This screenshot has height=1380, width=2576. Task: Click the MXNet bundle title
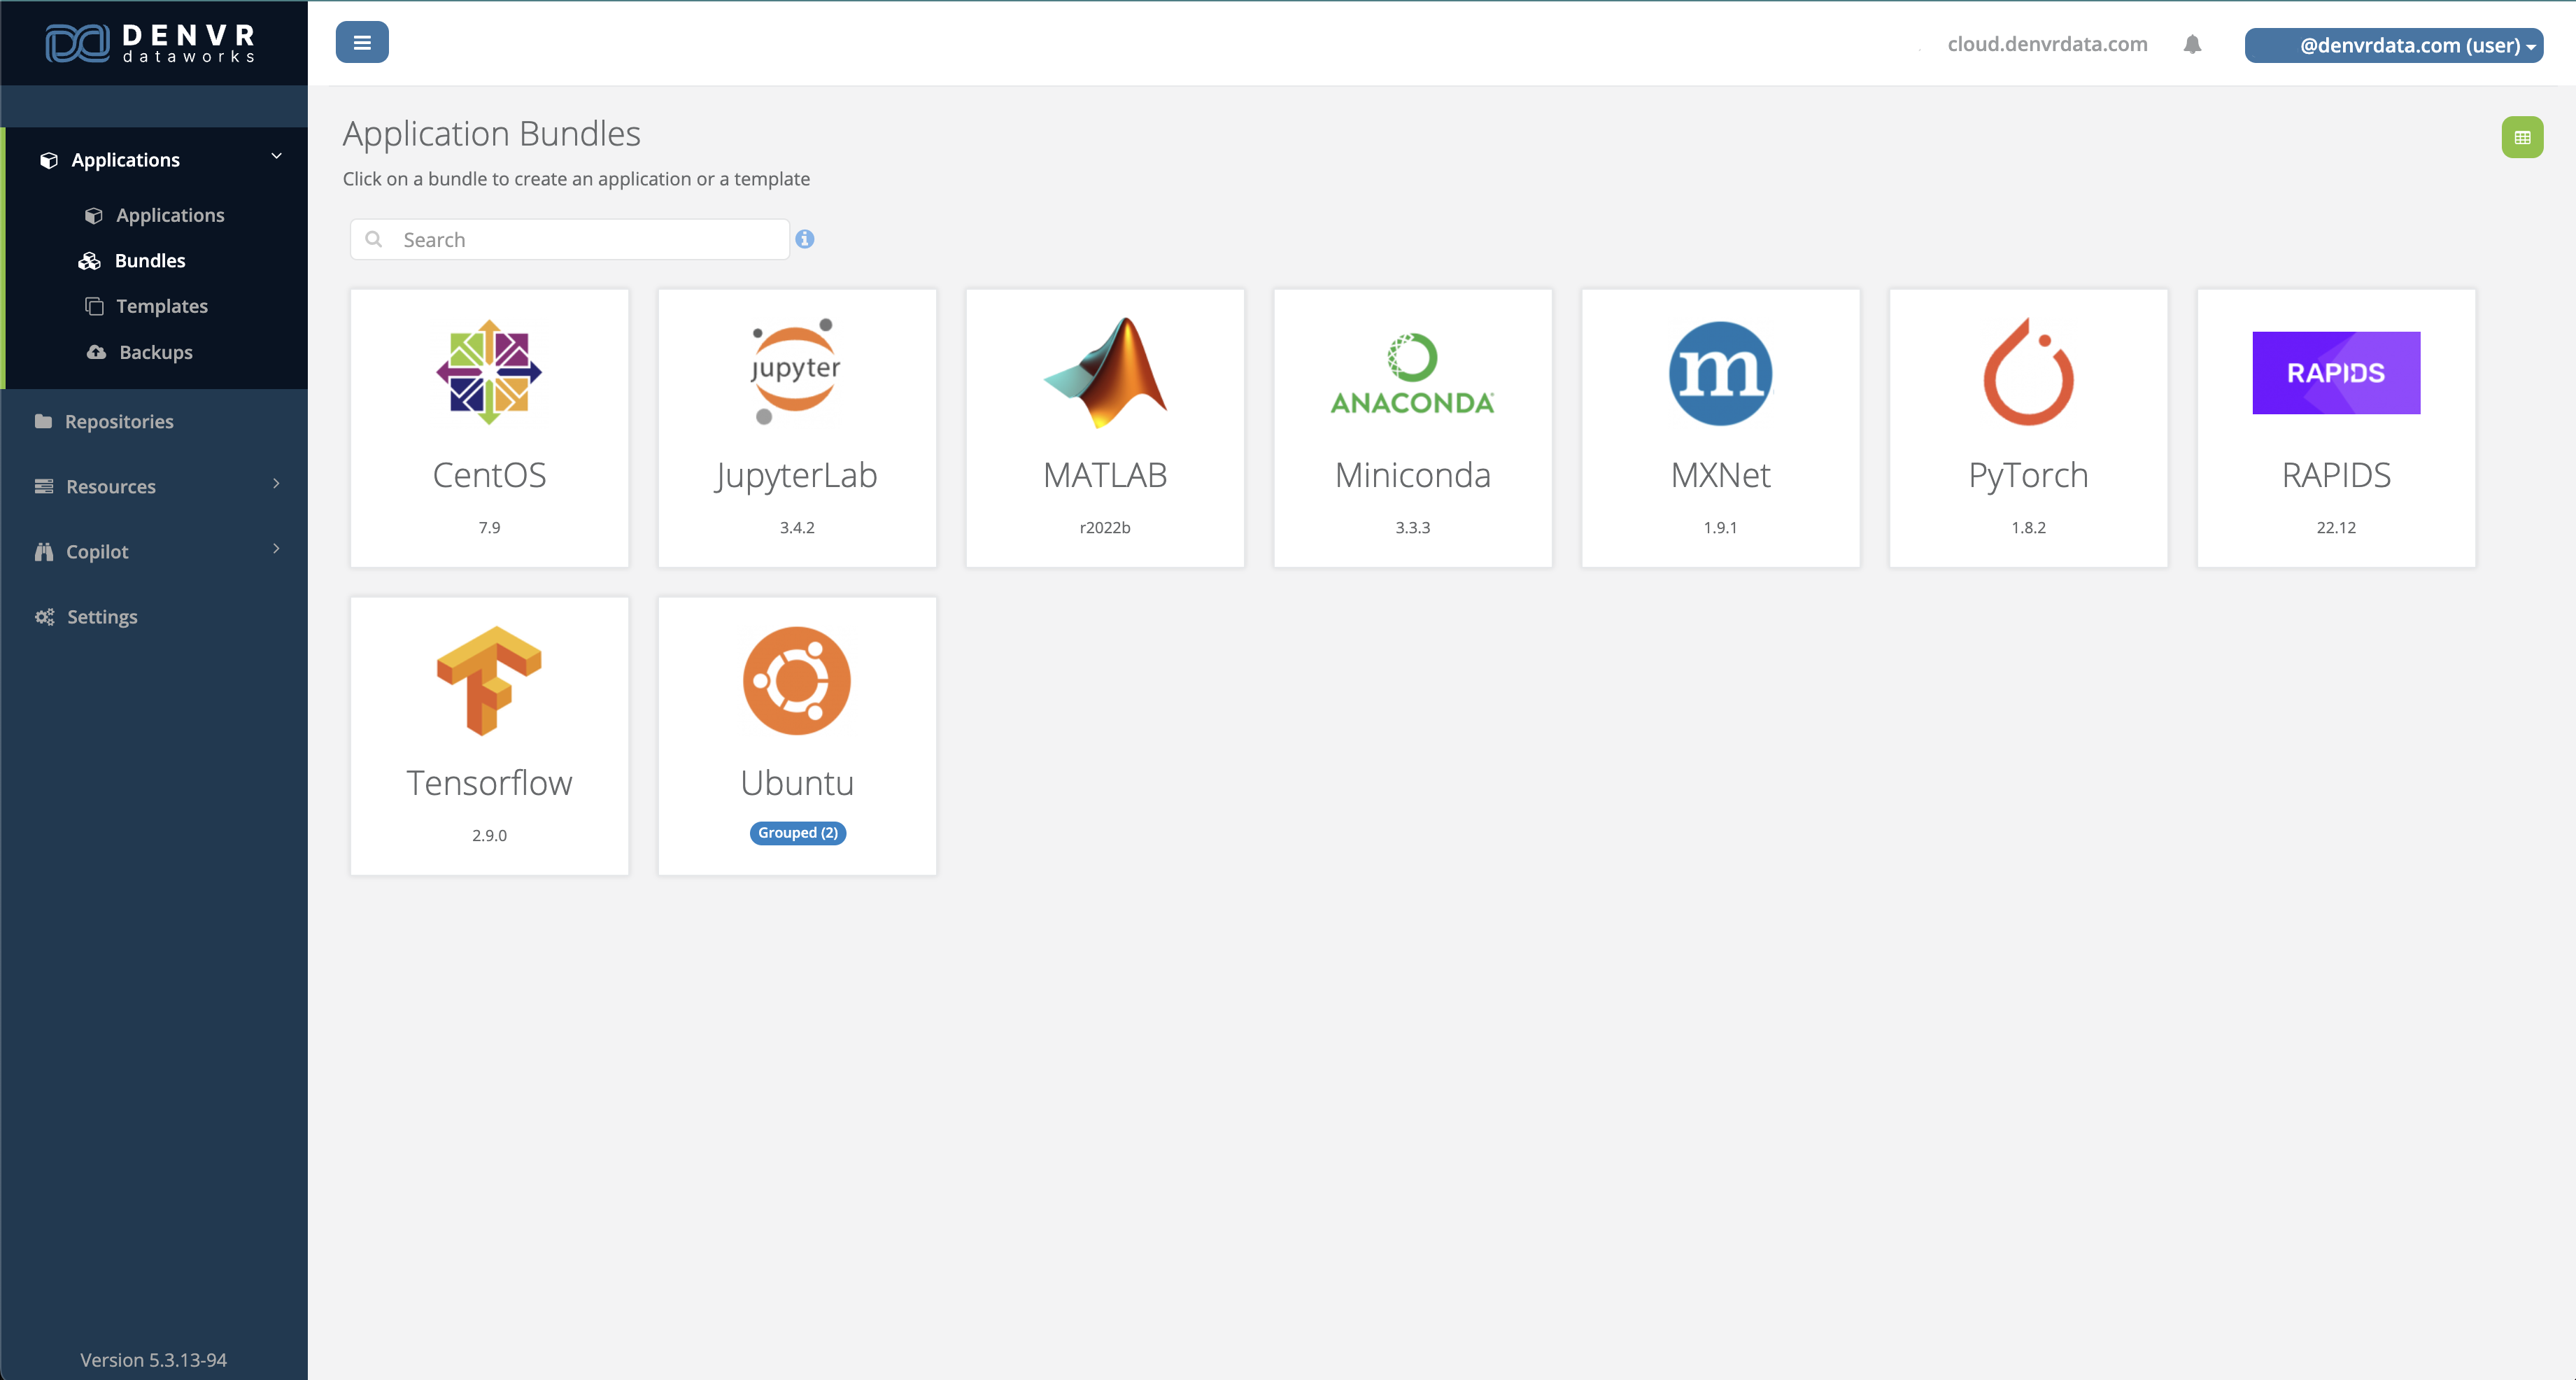[1720, 475]
